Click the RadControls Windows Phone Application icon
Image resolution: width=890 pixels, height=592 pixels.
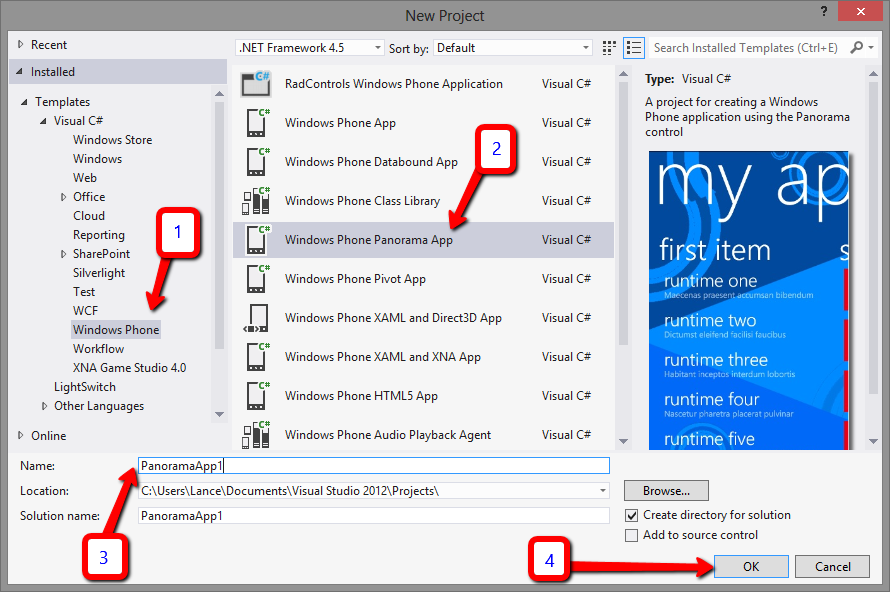(257, 84)
